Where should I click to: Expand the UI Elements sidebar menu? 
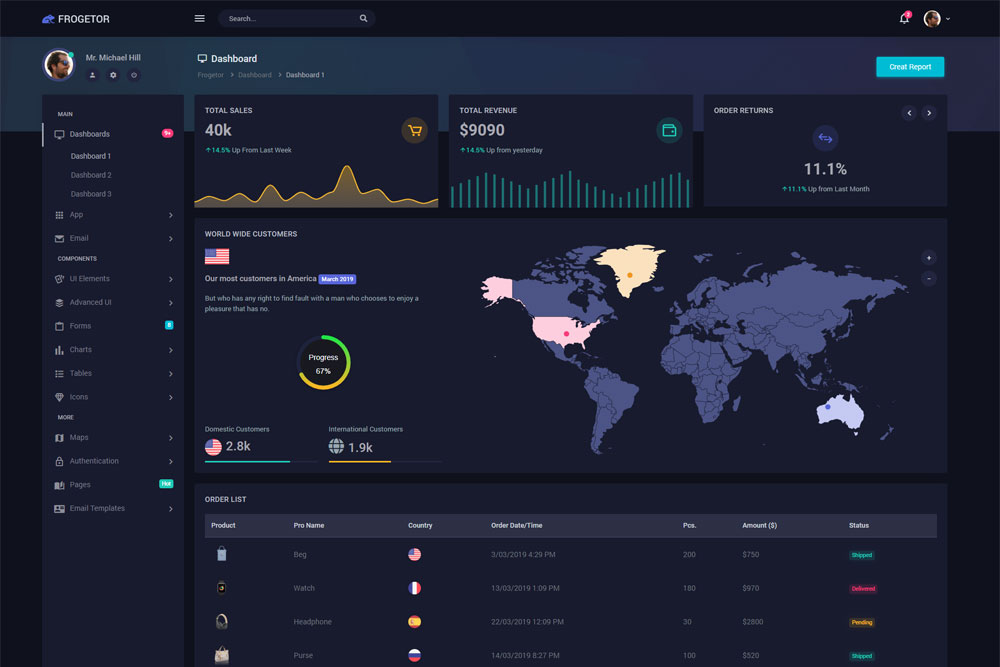pos(113,278)
